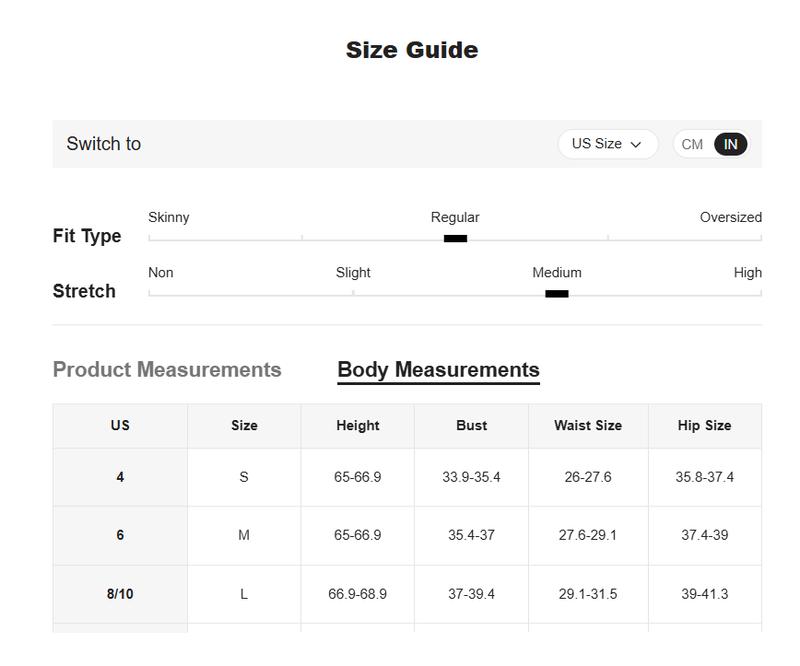Switch units to CM
The height and width of the screenshot is (666, 800).
tap(692, 144)
